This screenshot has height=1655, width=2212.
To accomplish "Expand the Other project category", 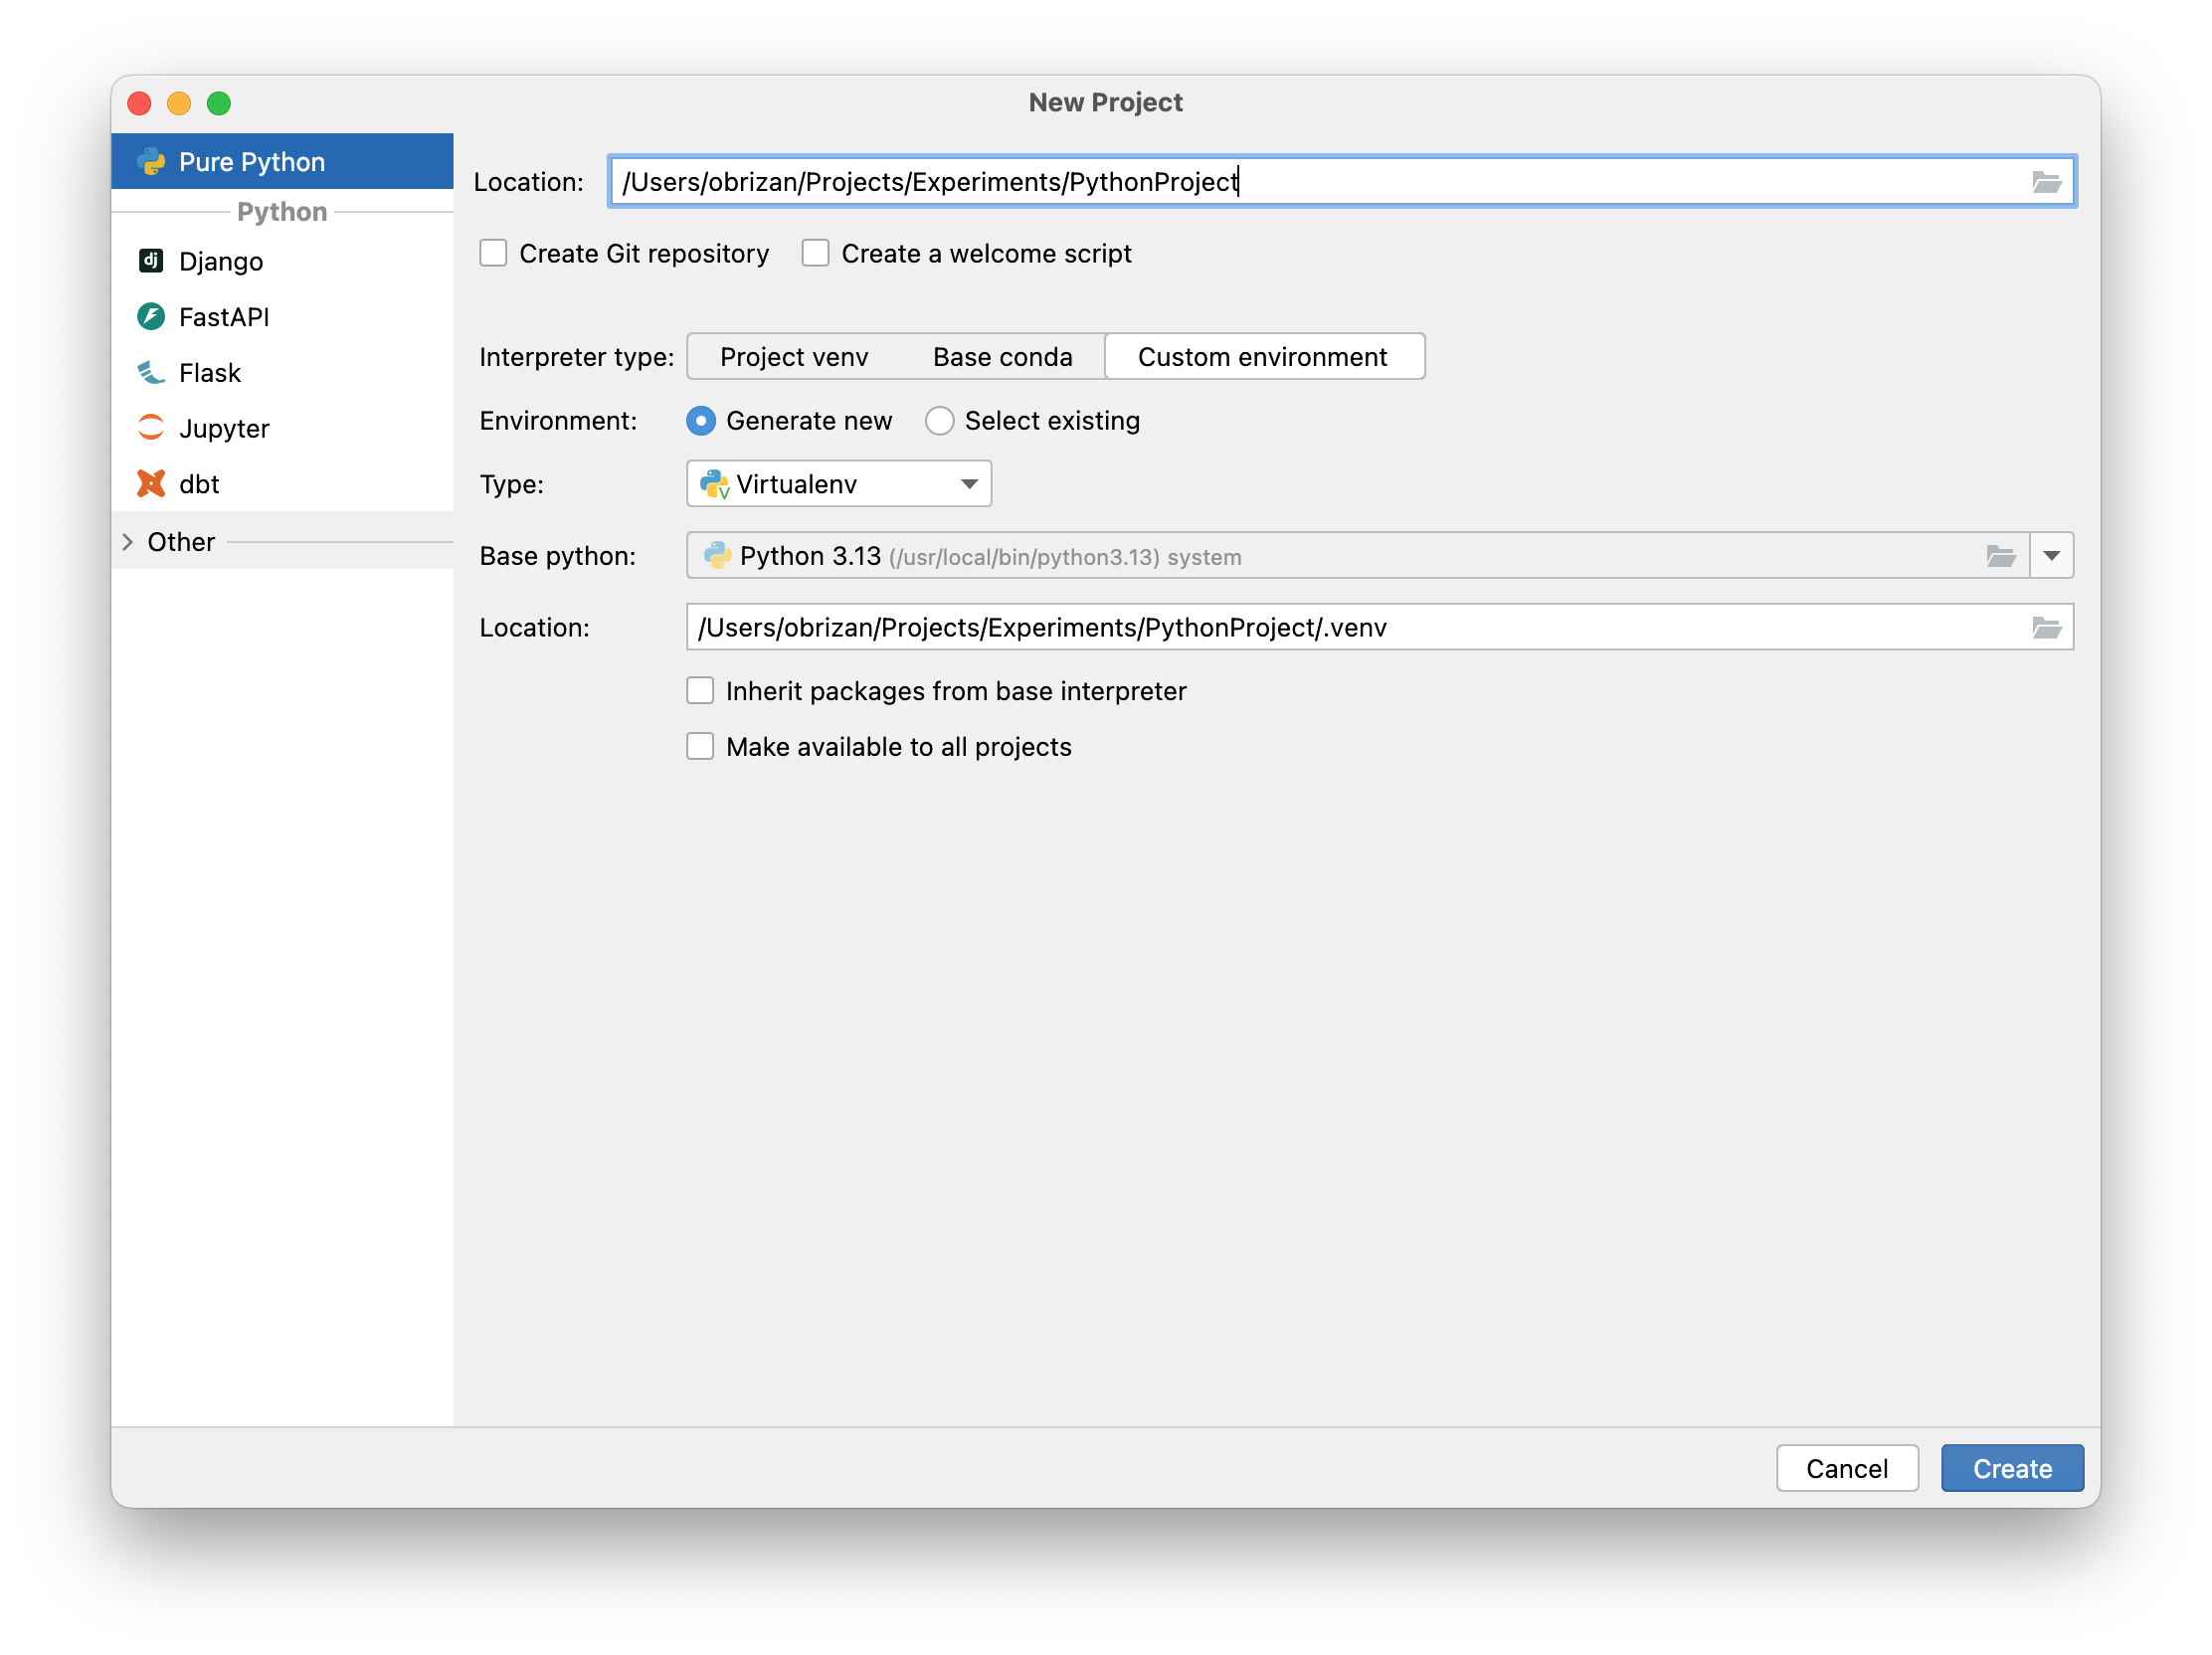I will coord(128,542).
